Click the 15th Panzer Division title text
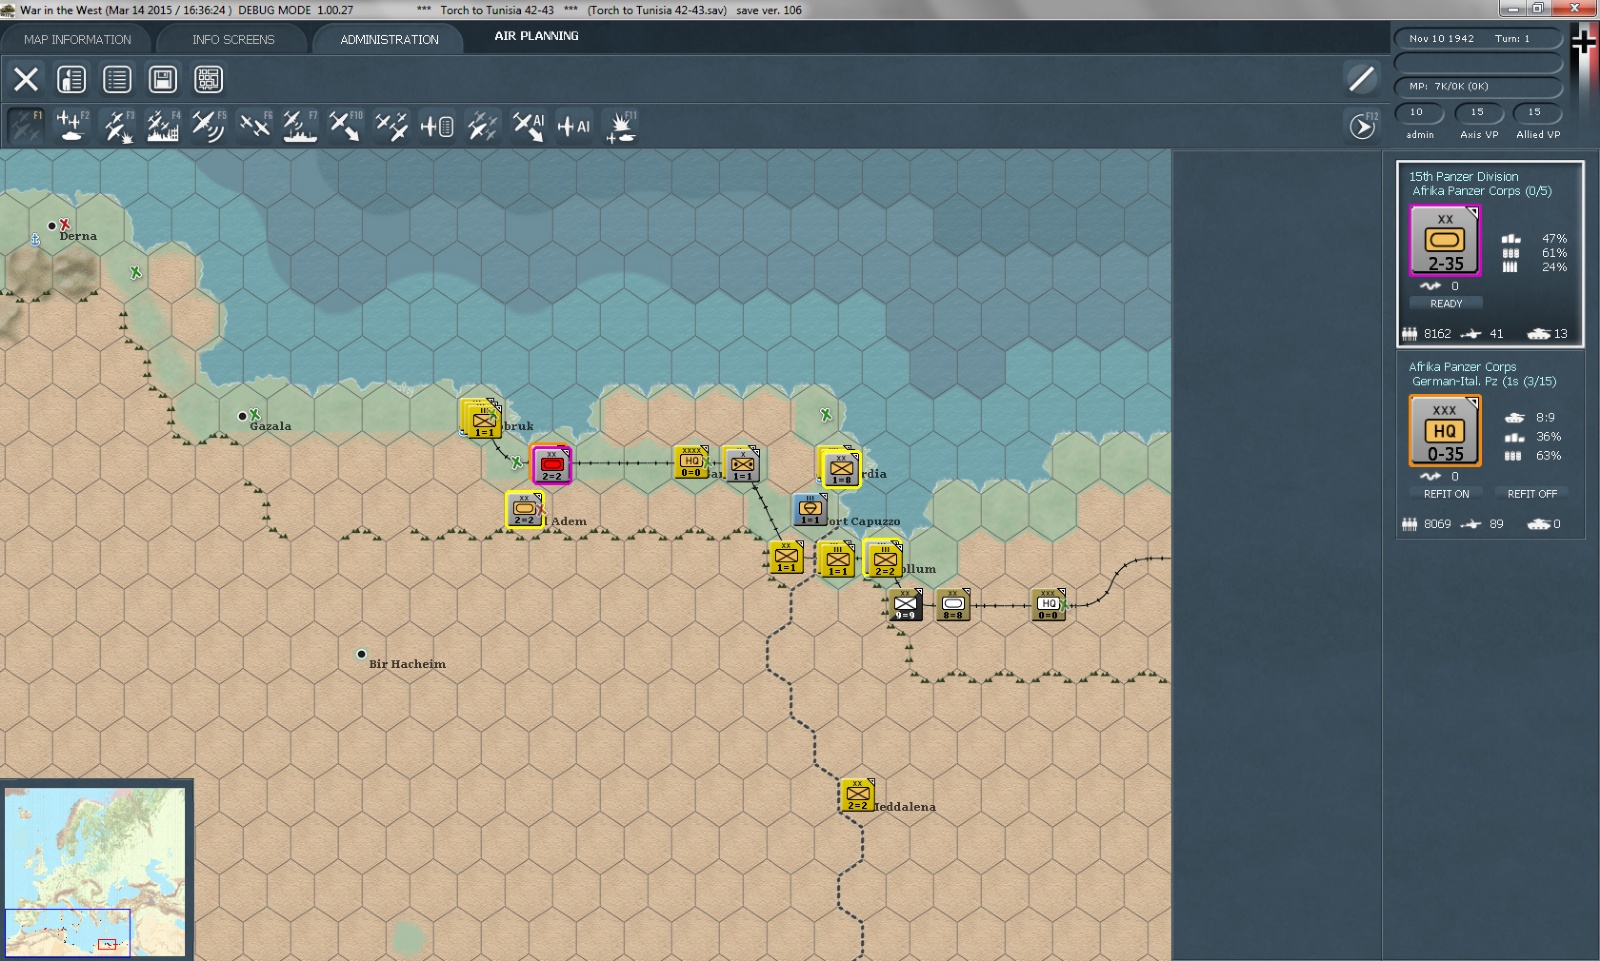1600x961 pixels. (x=1463, y=176)
